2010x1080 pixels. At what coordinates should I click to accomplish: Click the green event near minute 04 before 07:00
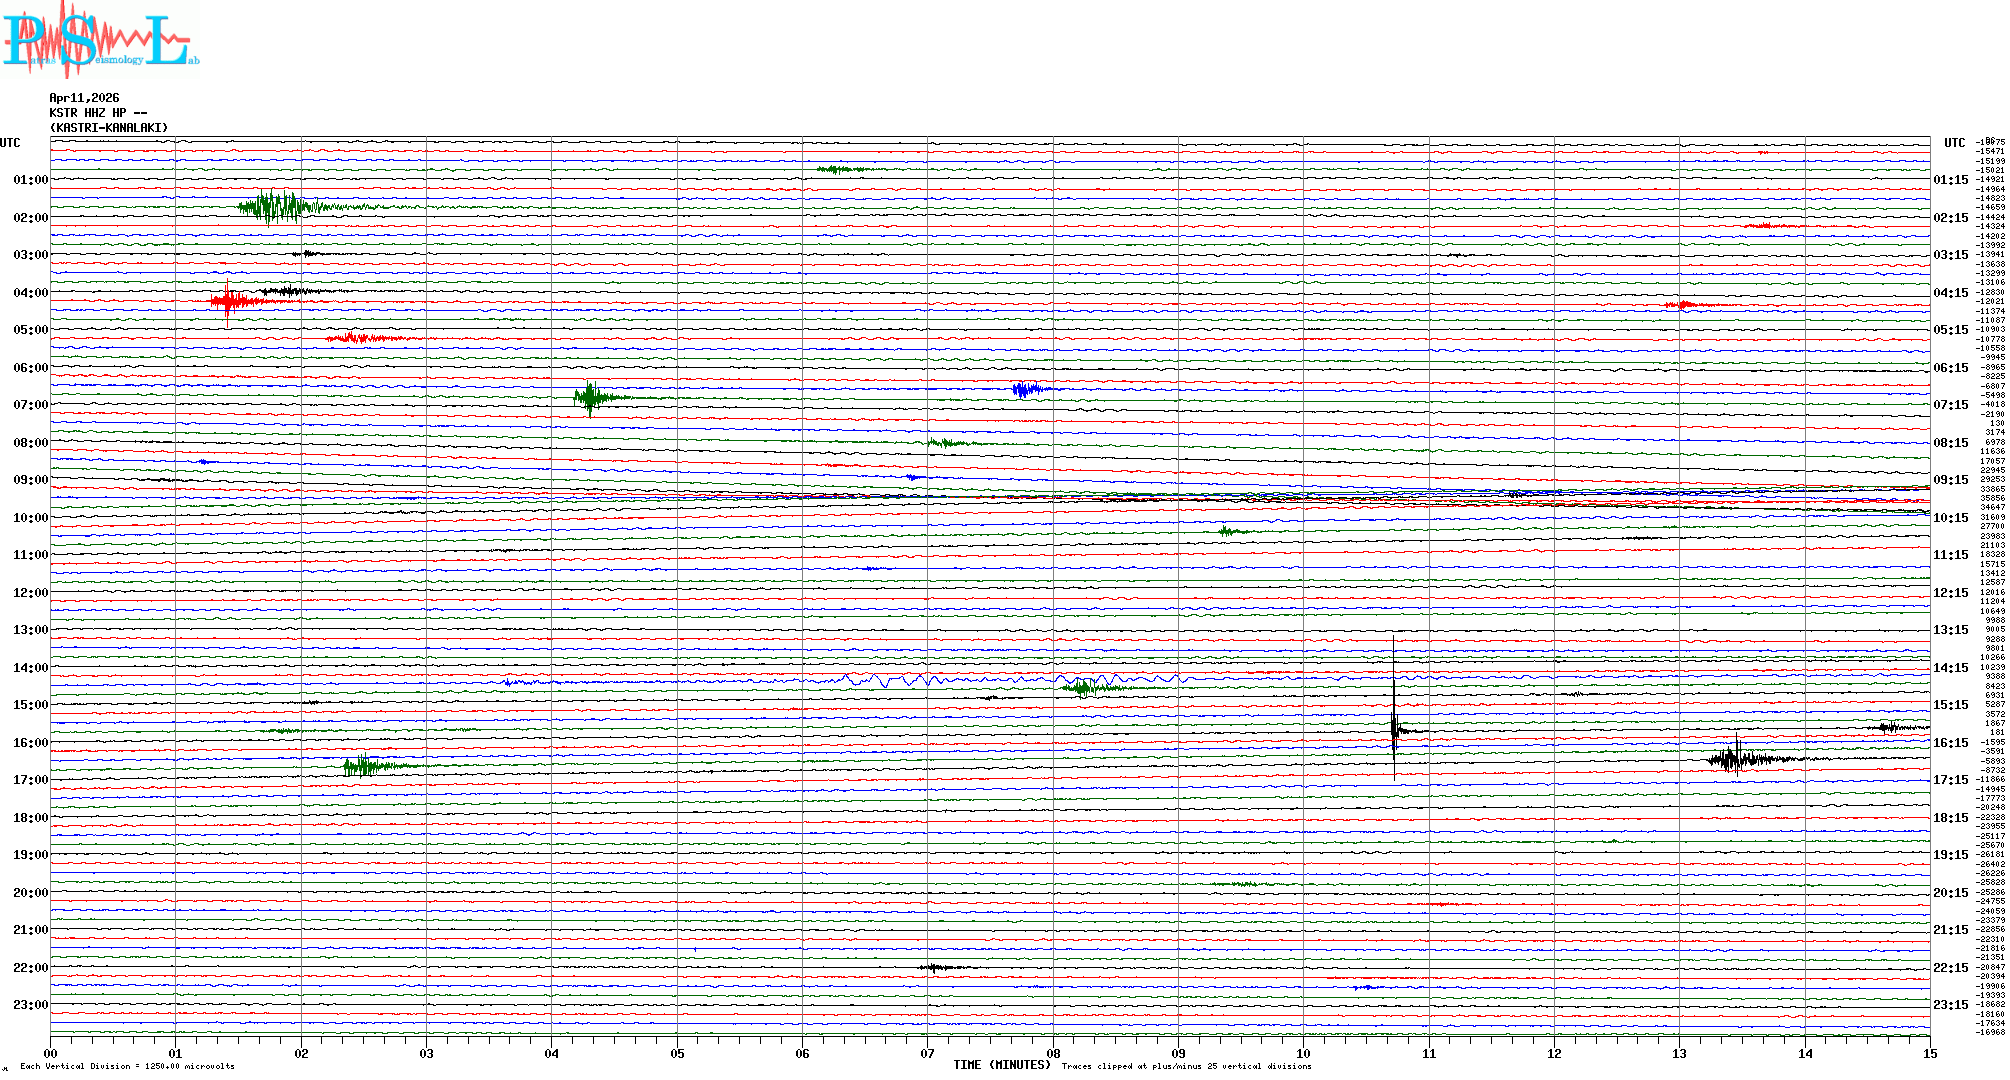pos(590,397)
